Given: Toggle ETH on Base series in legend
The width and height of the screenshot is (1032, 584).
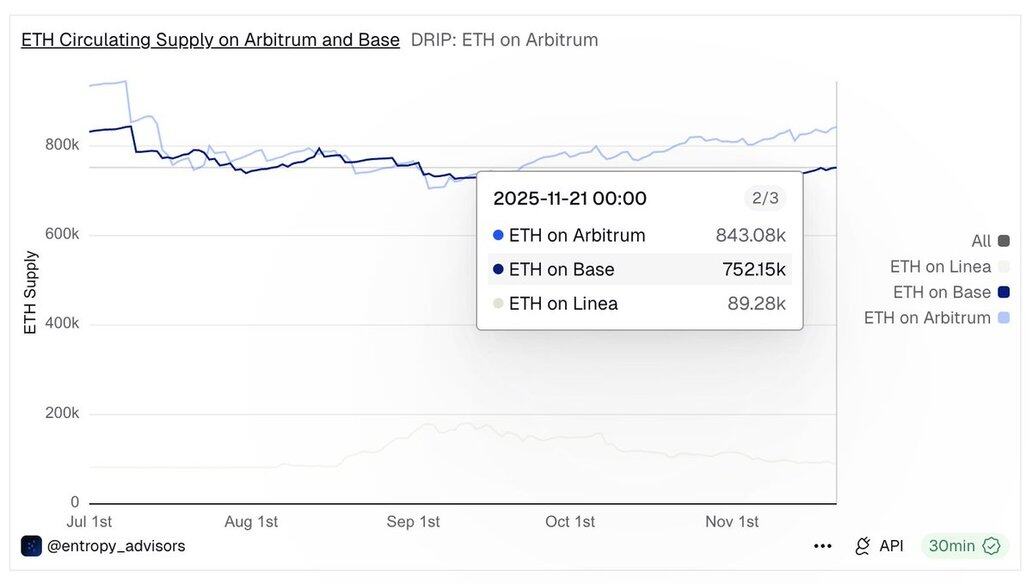Looking at the screenshot, I should 941,292.
